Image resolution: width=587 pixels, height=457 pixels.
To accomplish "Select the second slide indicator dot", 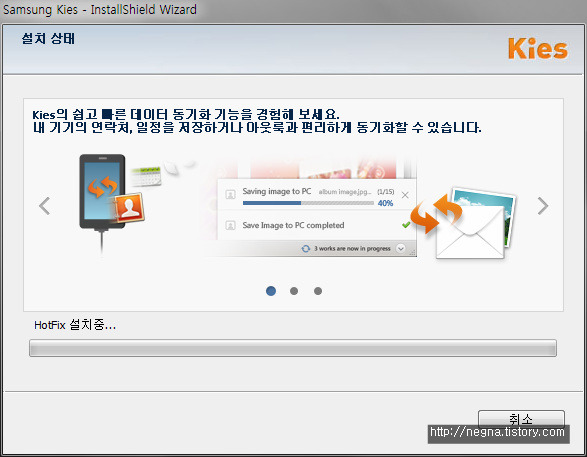I will coord(294,291).
